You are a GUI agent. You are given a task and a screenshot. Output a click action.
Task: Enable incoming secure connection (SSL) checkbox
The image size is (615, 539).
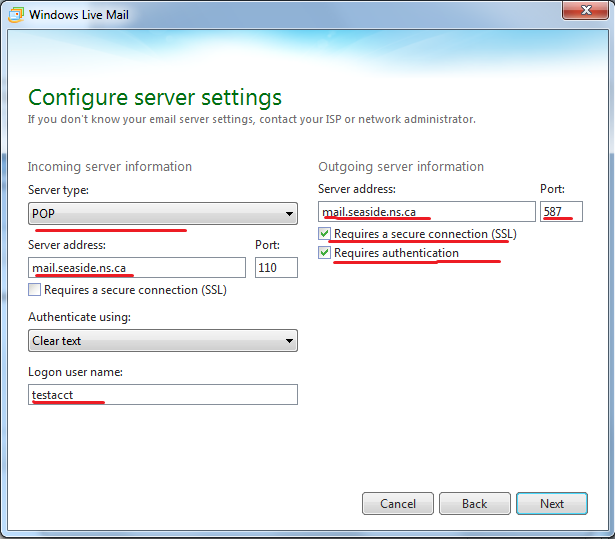(x=35, y=290)
